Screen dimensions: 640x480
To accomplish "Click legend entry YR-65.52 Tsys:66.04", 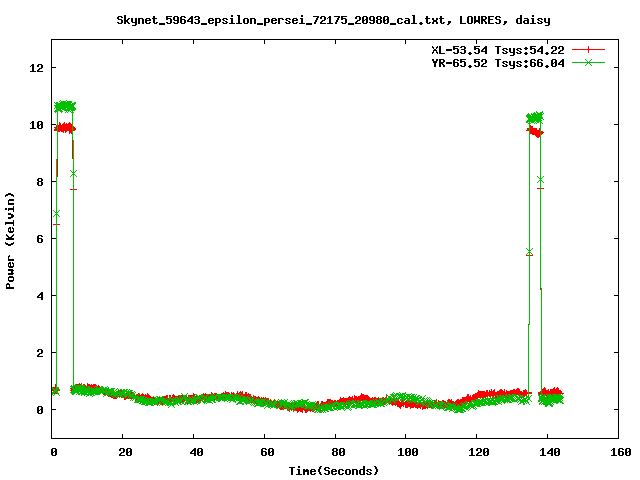I will point(498,63).
